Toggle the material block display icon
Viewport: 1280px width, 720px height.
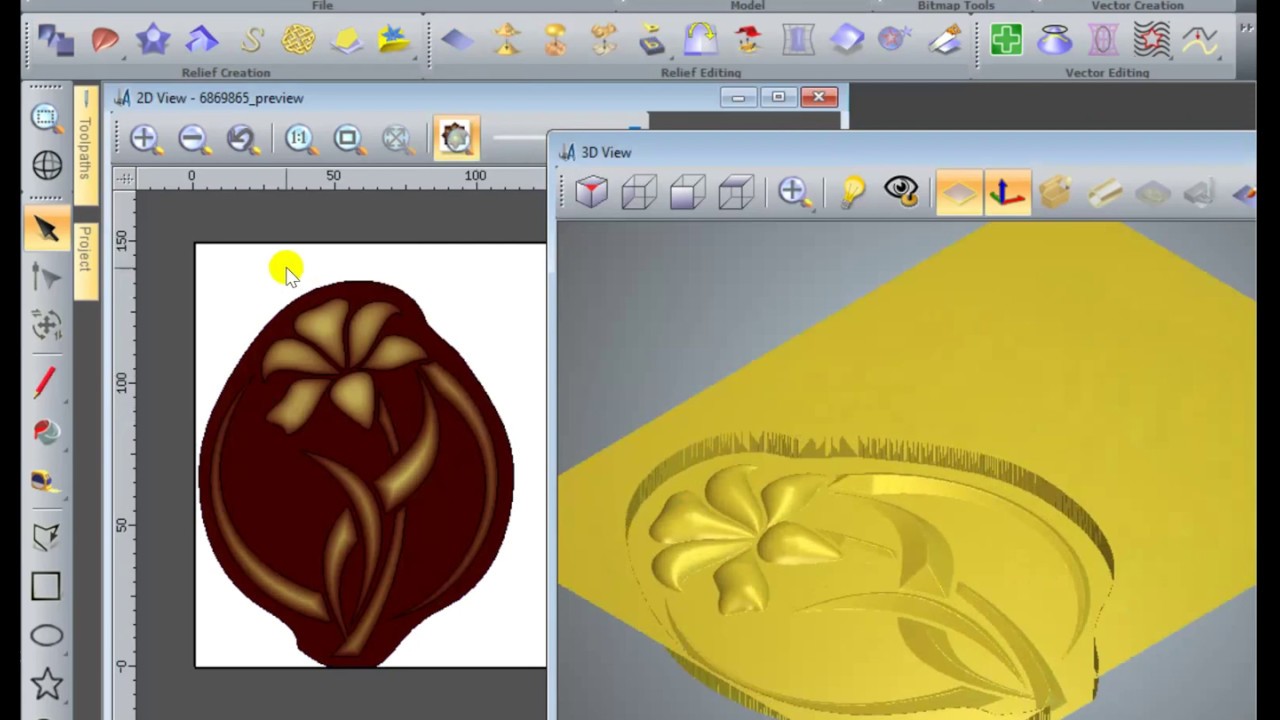1056,192
